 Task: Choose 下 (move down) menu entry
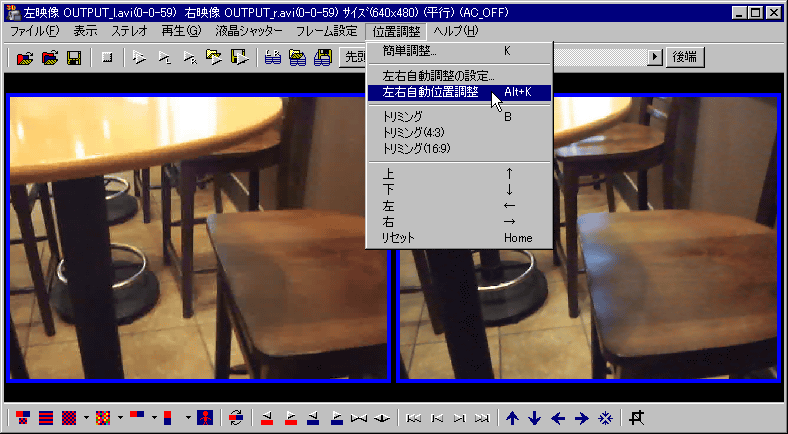point(459,190)
